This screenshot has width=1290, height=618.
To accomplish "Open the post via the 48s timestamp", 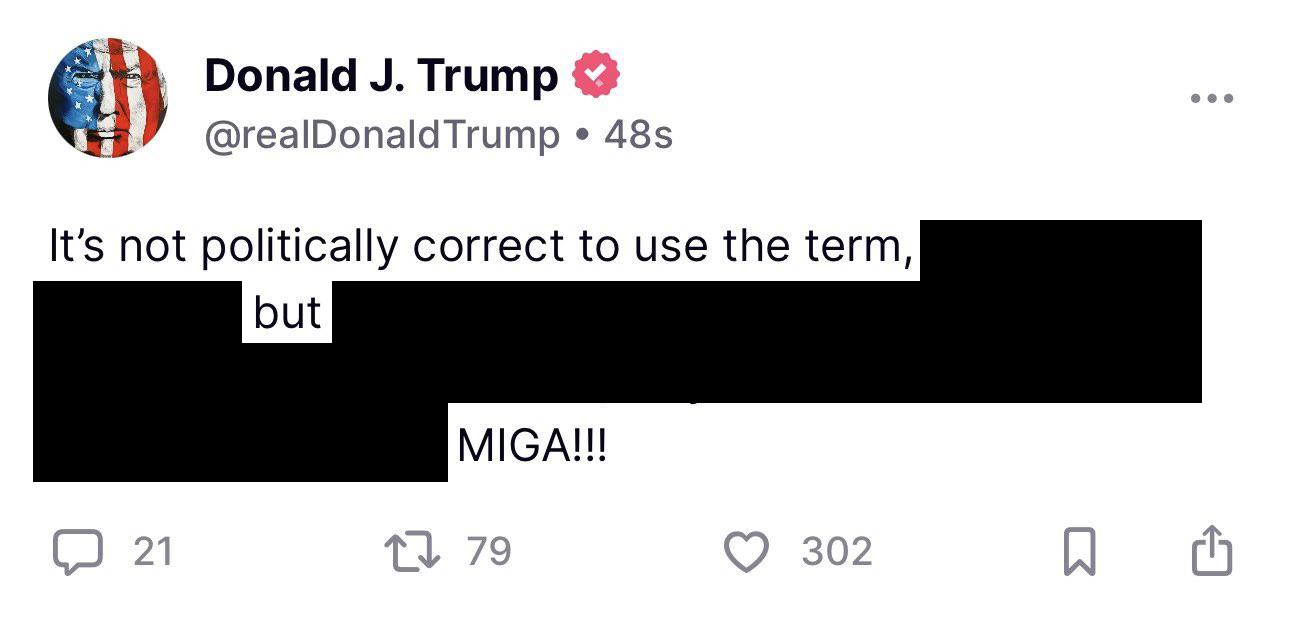I will [638, 134].
